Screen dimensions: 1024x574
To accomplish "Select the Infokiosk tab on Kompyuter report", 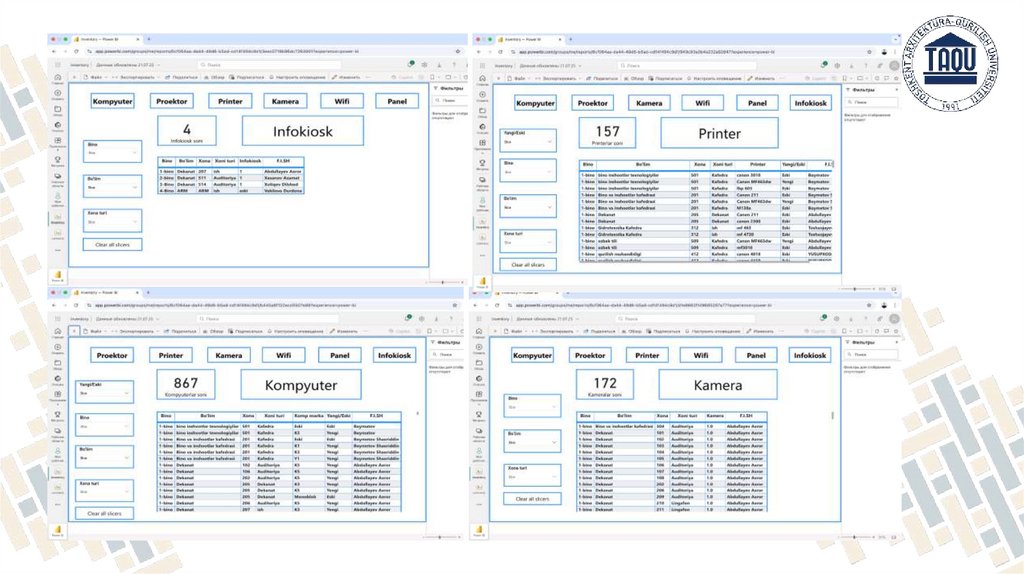I will (x=393, y=355).
